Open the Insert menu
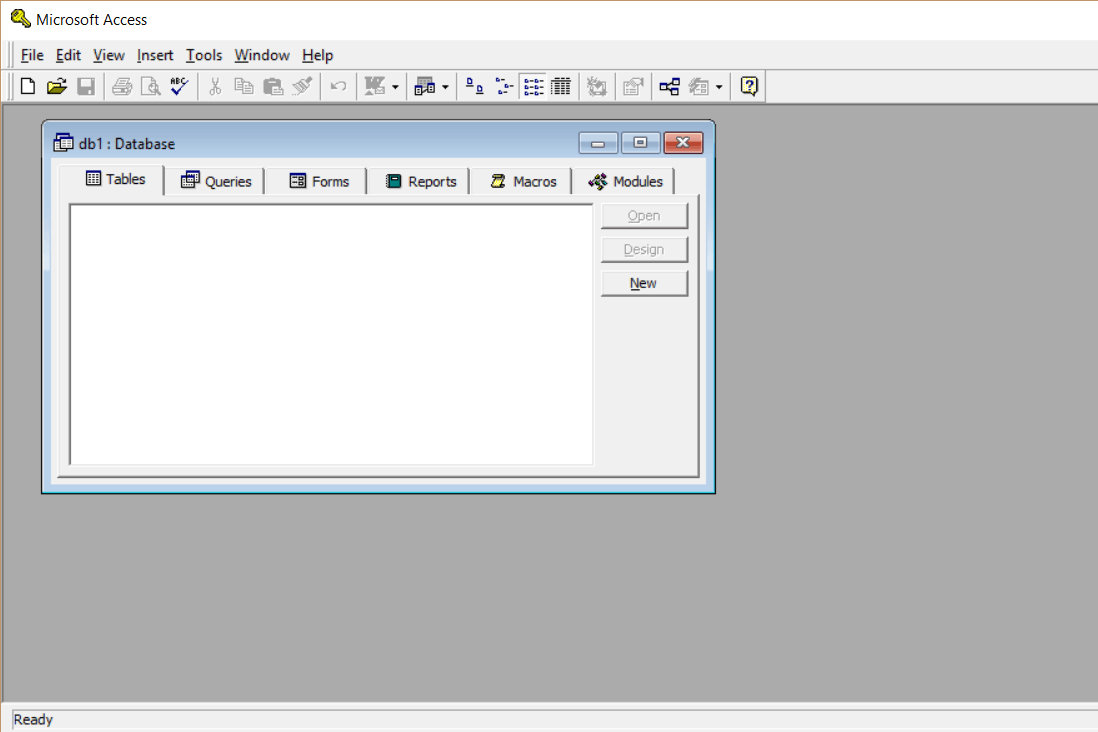This screenshot has width=1098, height=732. 155,55
